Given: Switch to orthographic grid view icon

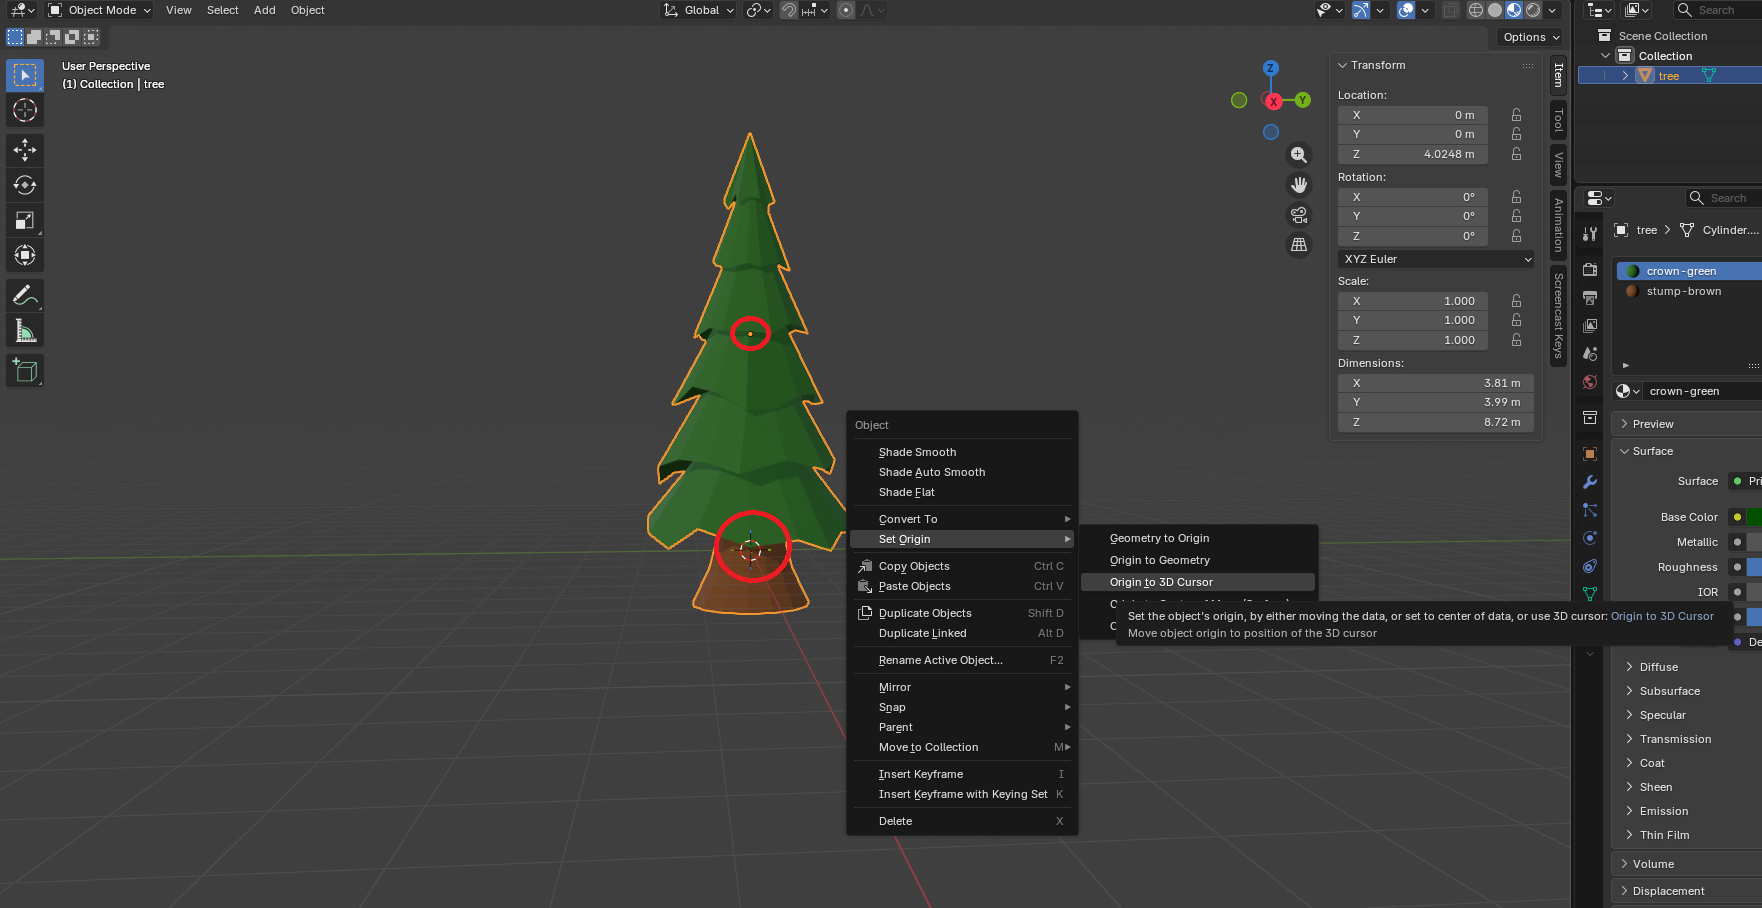Looking at the screenshot, I should [1298, 245].
